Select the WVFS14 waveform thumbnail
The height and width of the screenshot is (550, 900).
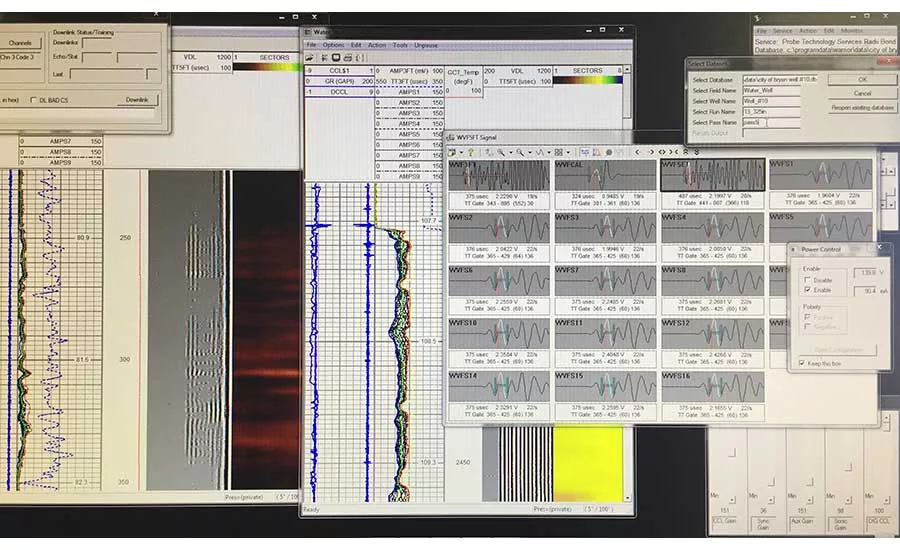499,386
